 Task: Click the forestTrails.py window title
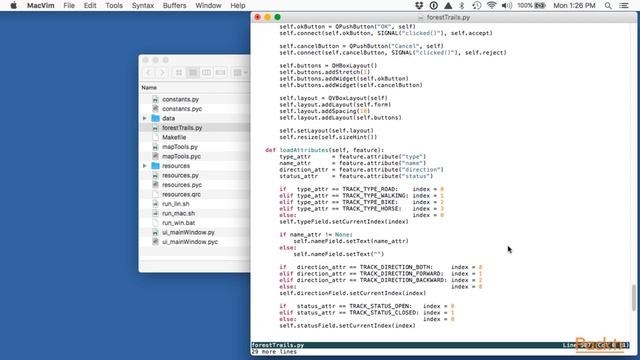point(448,17)
